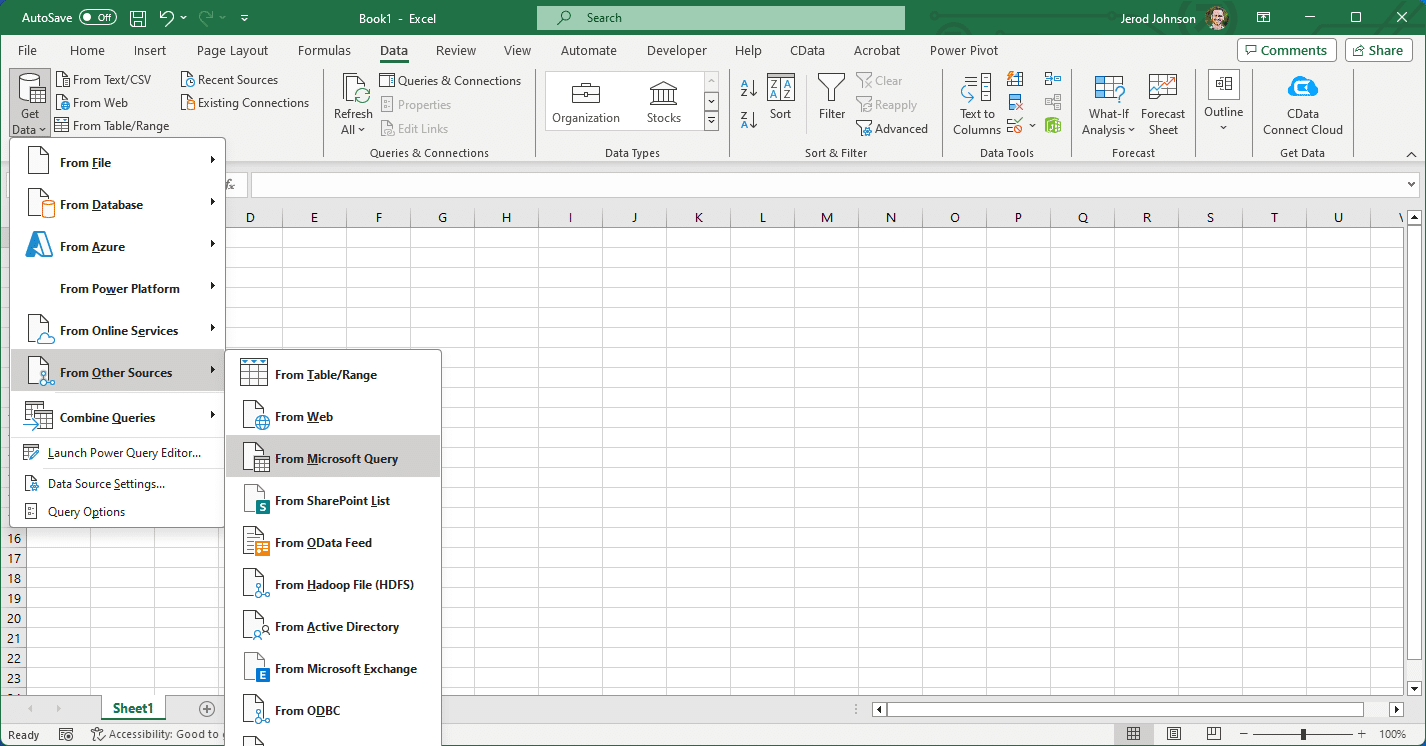Expand the formula bar
The image size is (1426, 746).
(1413, 185)
